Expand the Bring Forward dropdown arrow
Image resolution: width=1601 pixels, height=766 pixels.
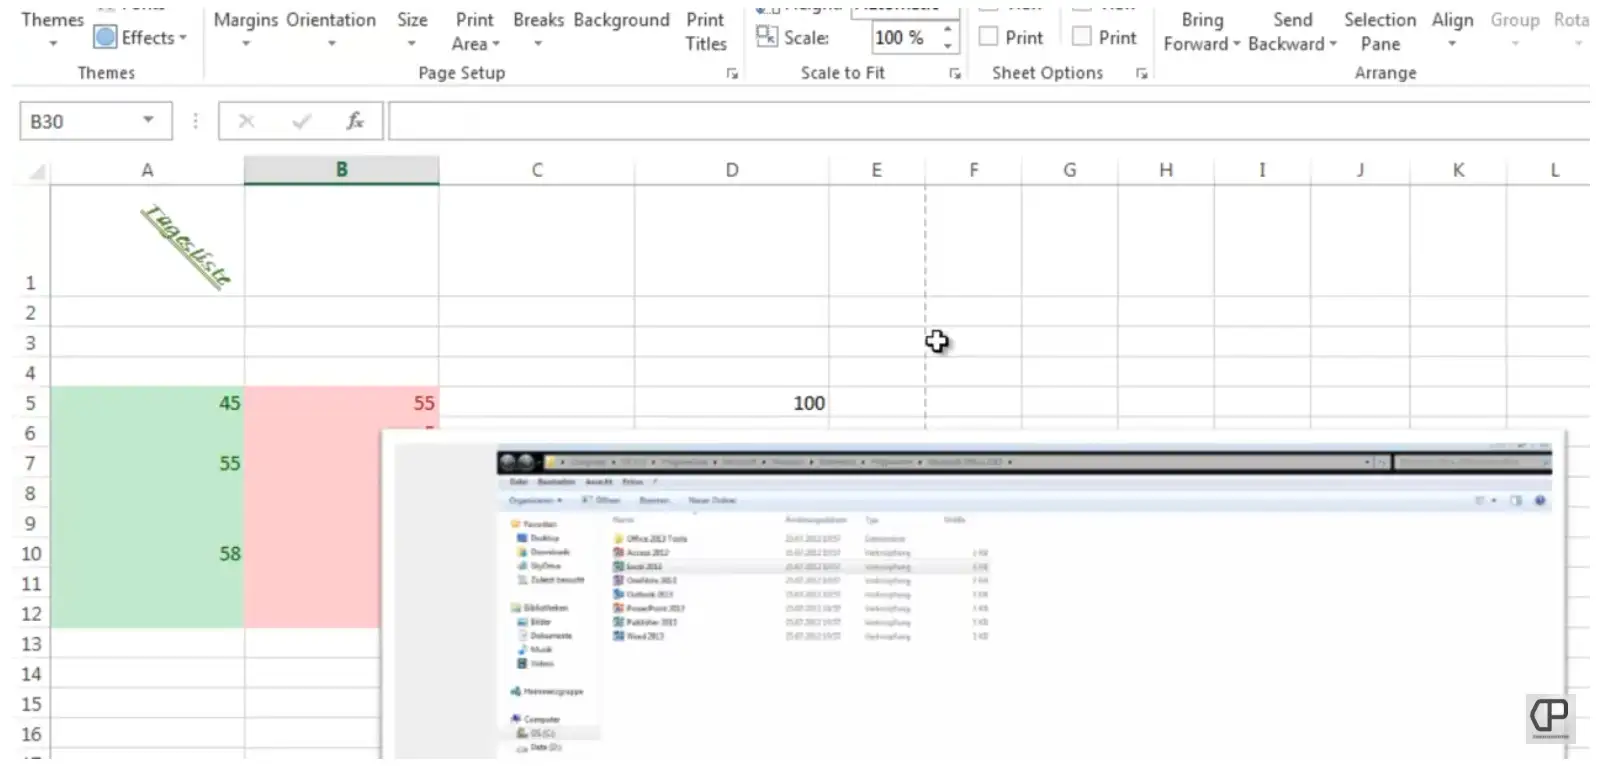pos(1237,44)
